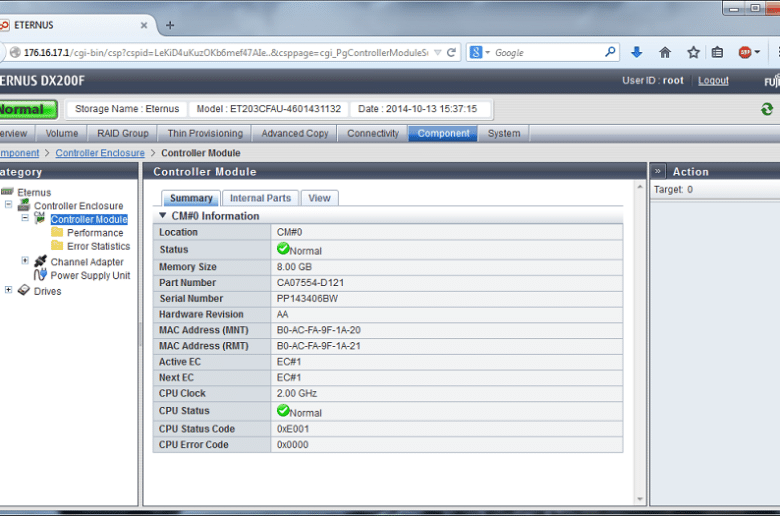Select Eternus root tree item
This screenshot has height=516, width=780.
[34, 192]
